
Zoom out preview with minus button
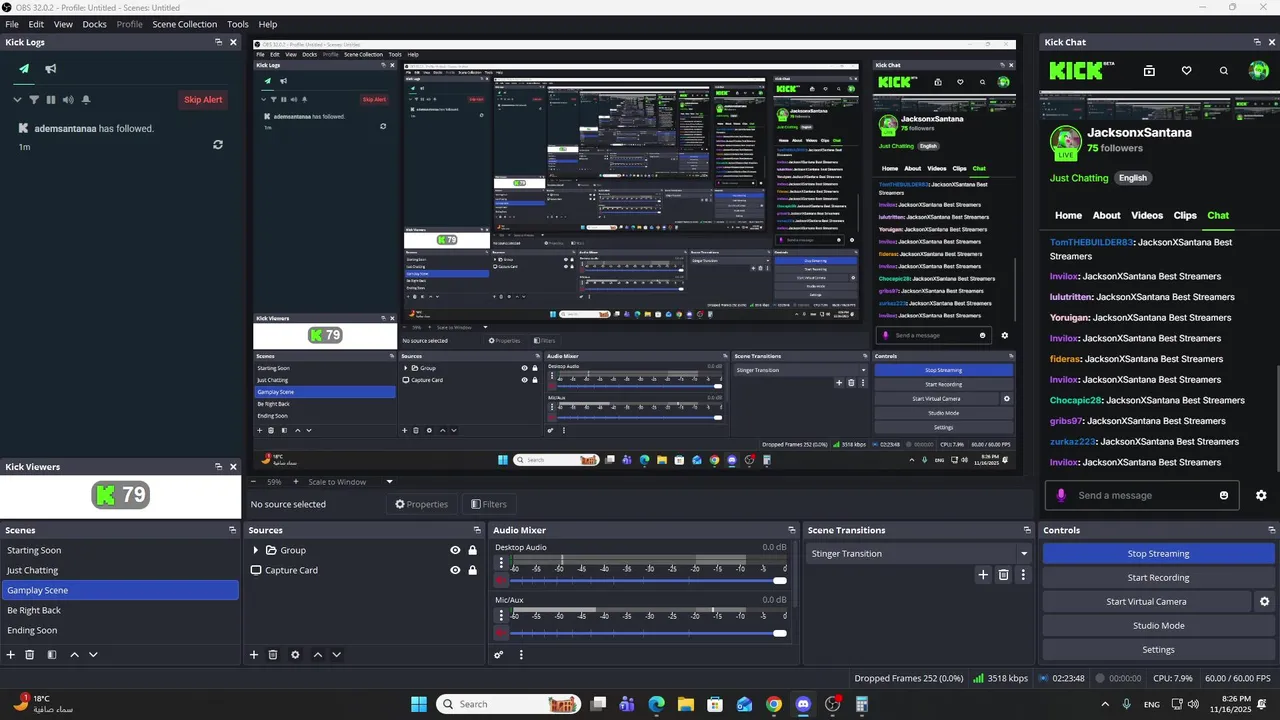coord(253,482)
